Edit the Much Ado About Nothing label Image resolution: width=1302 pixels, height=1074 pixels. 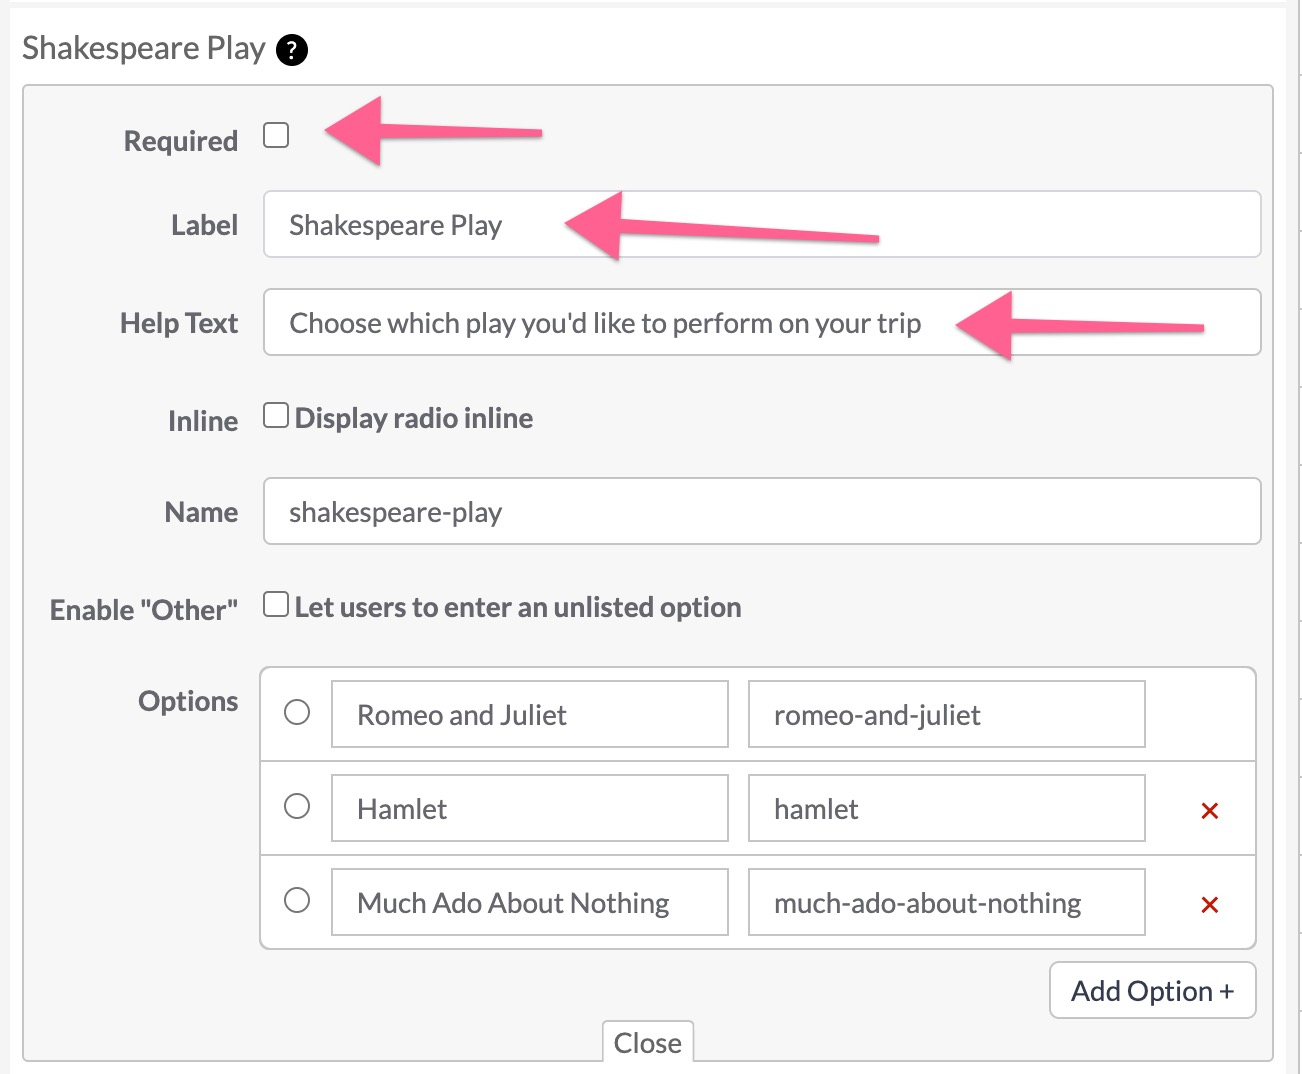coord(530,902)
